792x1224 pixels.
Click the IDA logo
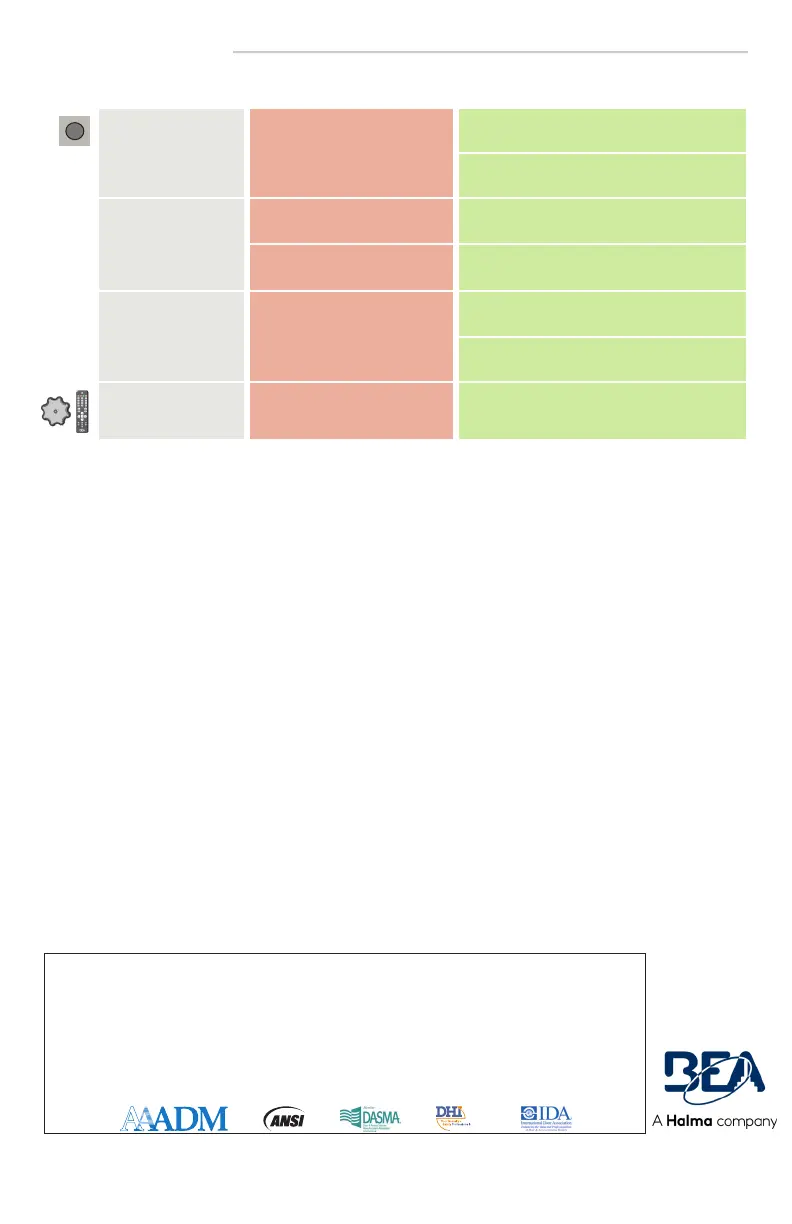point(546,1116)
